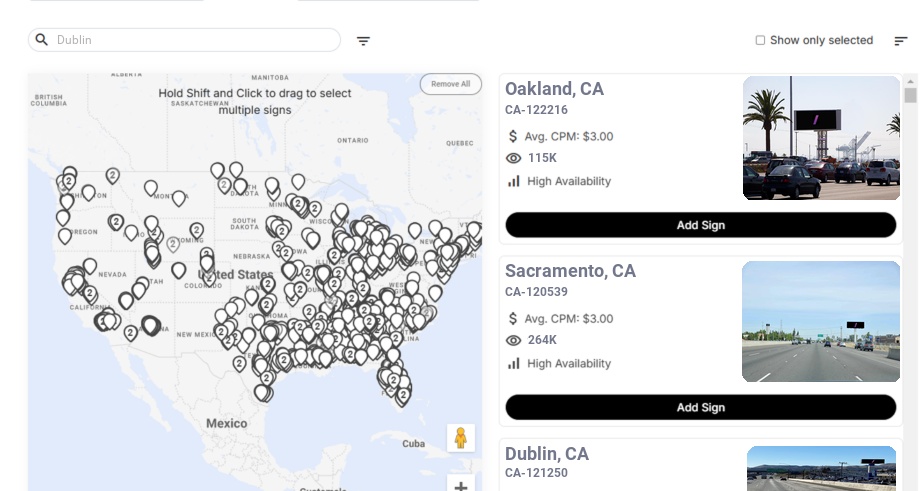Open the Oakland billboard photo
Screen dimensions: 920x491
tap(821, 138)
